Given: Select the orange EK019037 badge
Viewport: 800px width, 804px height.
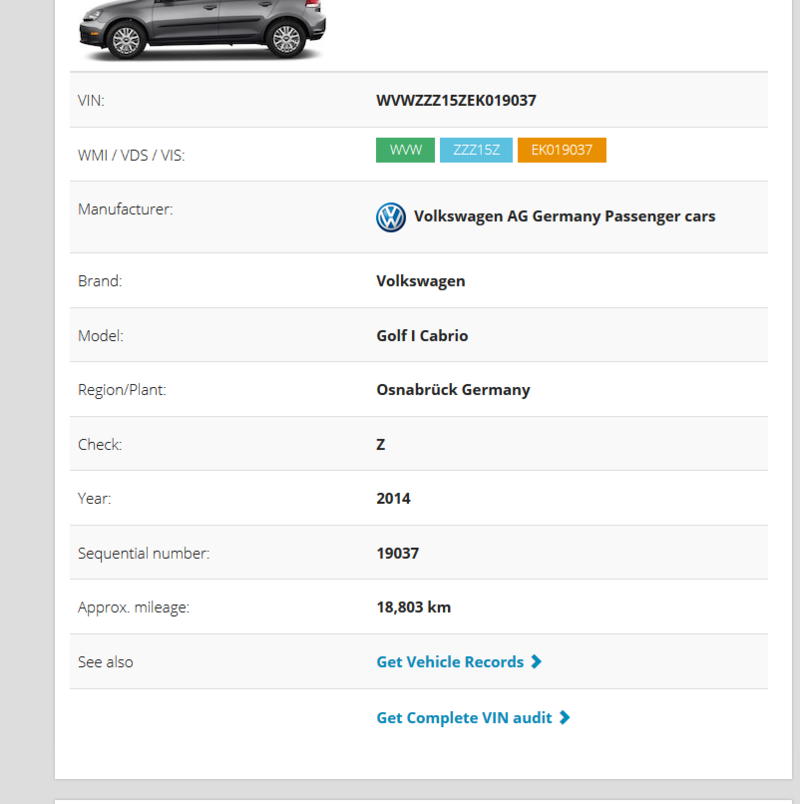Looking at the screenshot, I should pos(561,150).
